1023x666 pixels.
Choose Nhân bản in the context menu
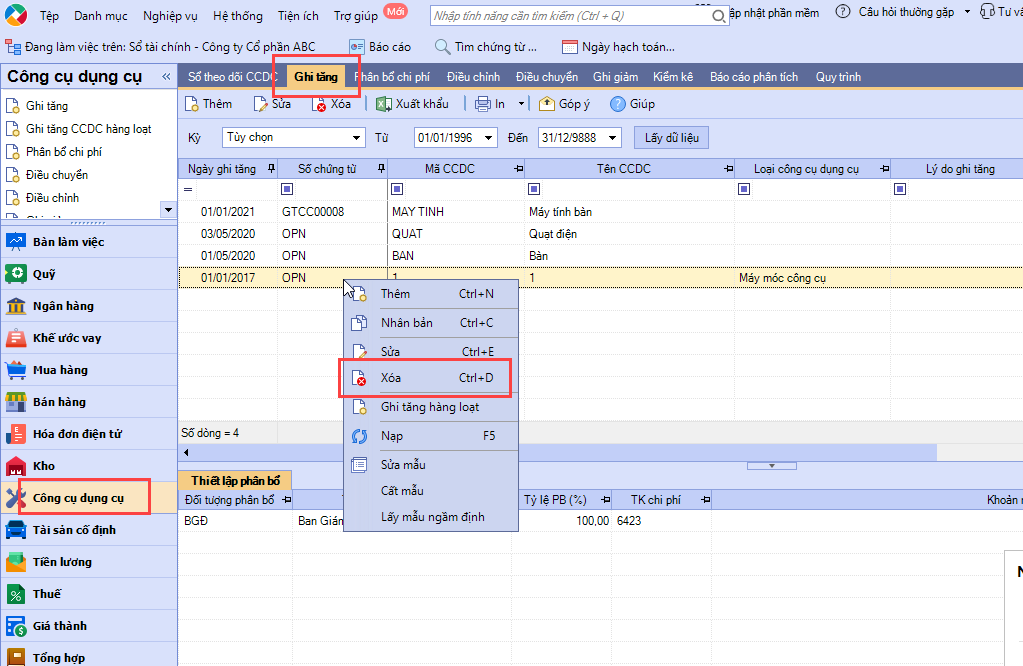tap(431, 323)
